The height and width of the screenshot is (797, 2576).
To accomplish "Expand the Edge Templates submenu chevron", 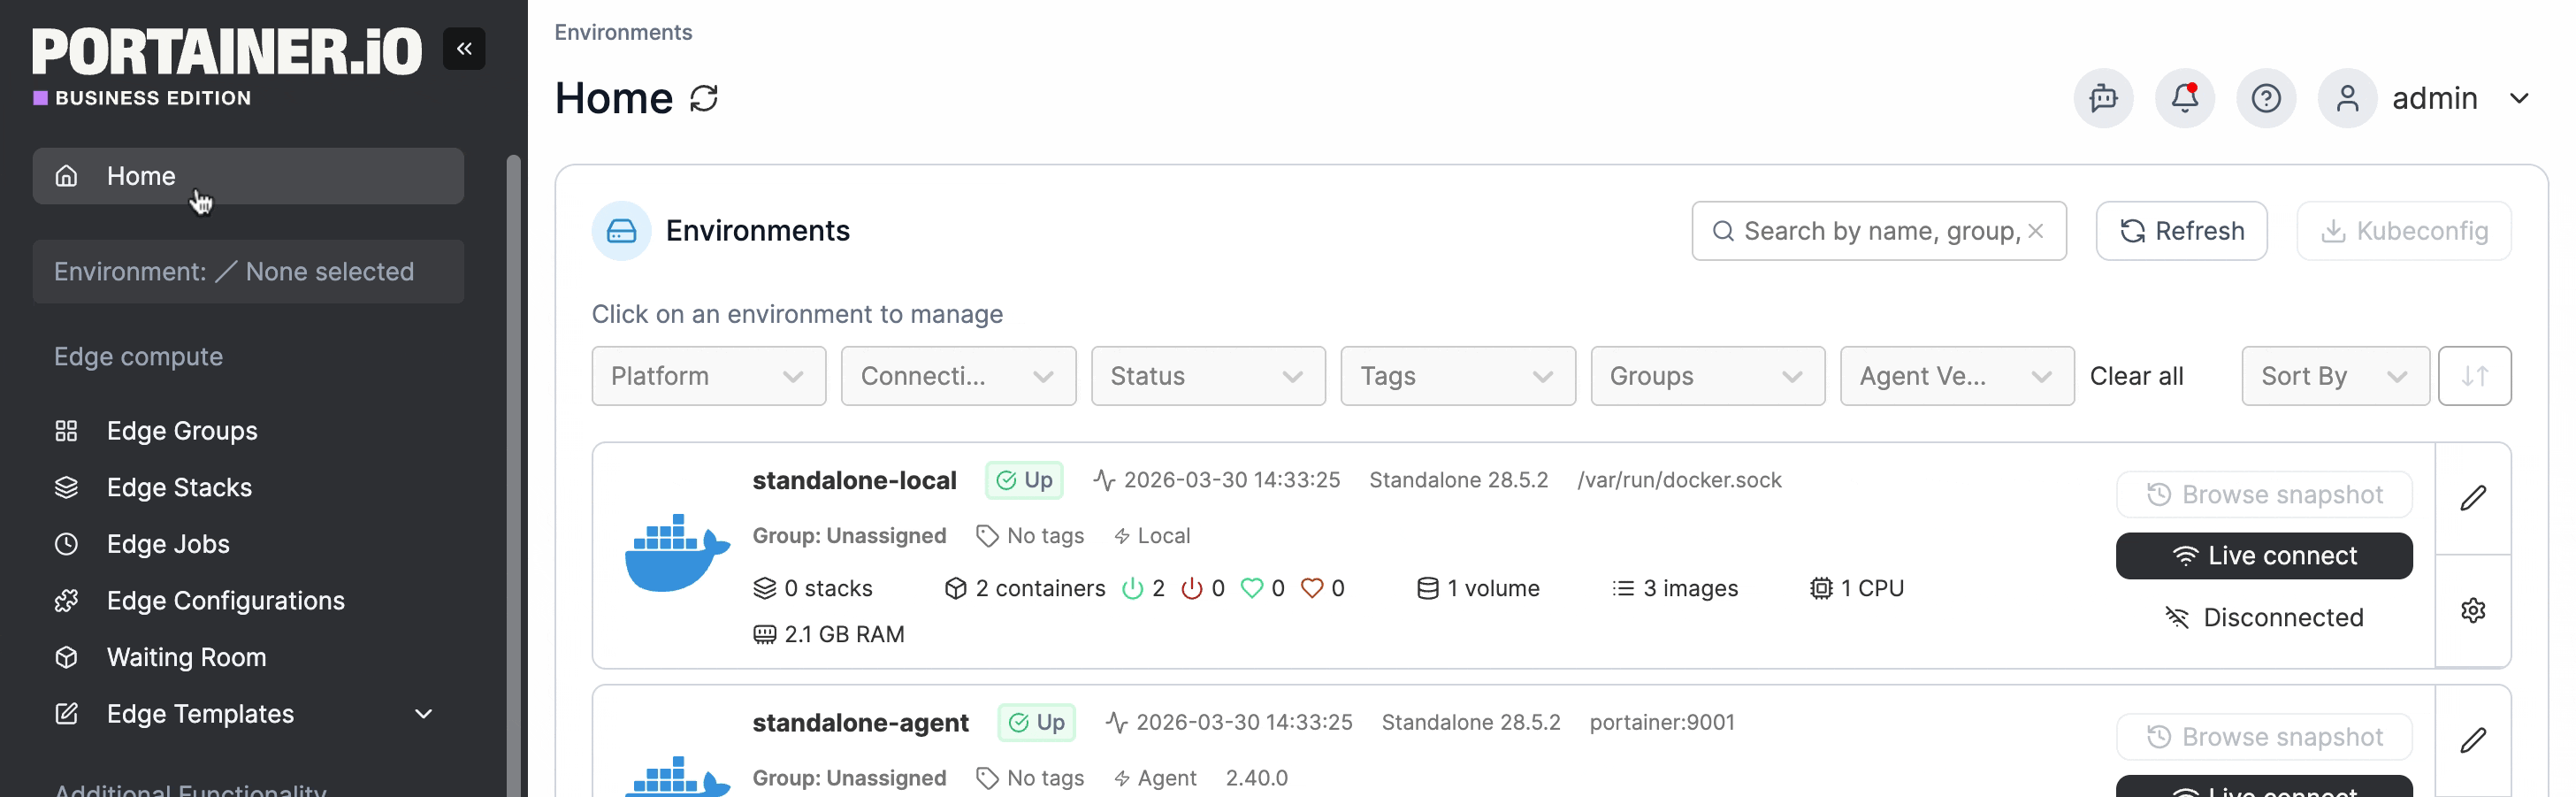I will [x=423, y=714].
